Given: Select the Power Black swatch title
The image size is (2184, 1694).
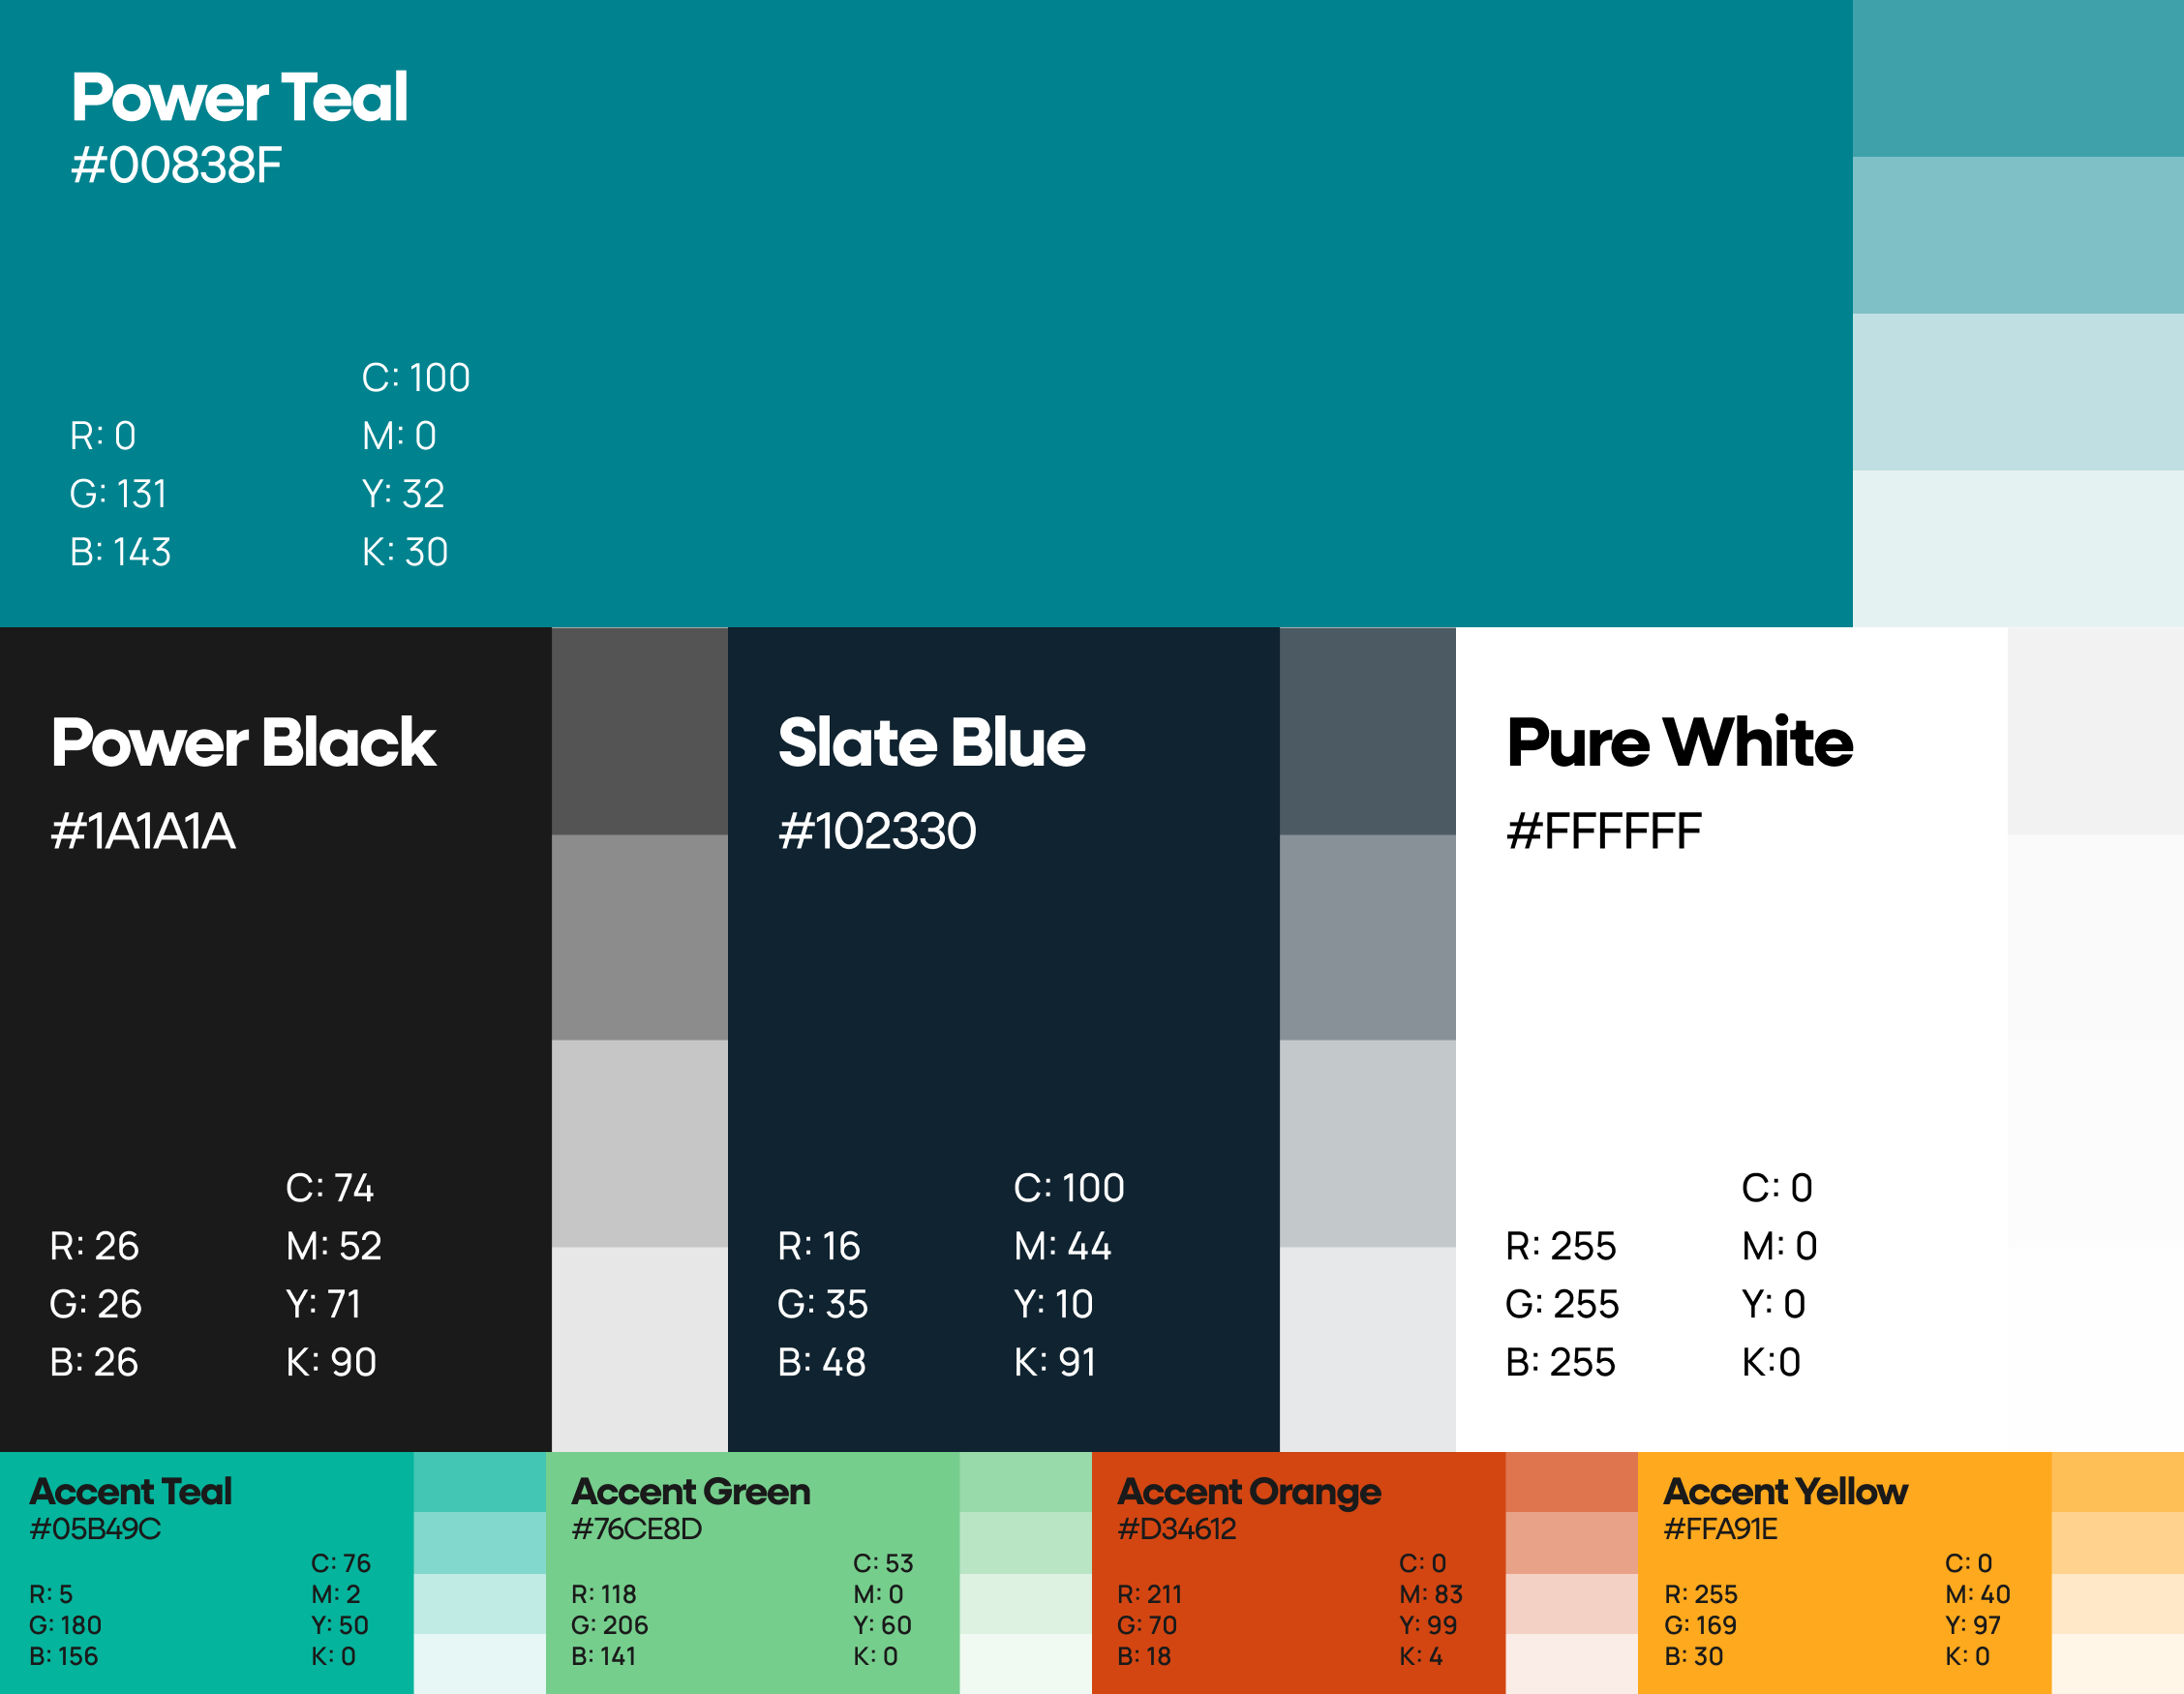Looking at the screenshot, I should 243,743.
